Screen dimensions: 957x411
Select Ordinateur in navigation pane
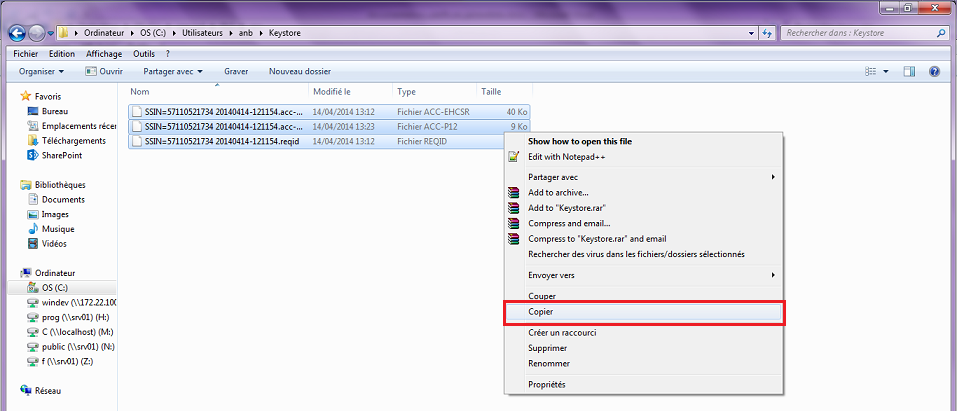(48, 273)
